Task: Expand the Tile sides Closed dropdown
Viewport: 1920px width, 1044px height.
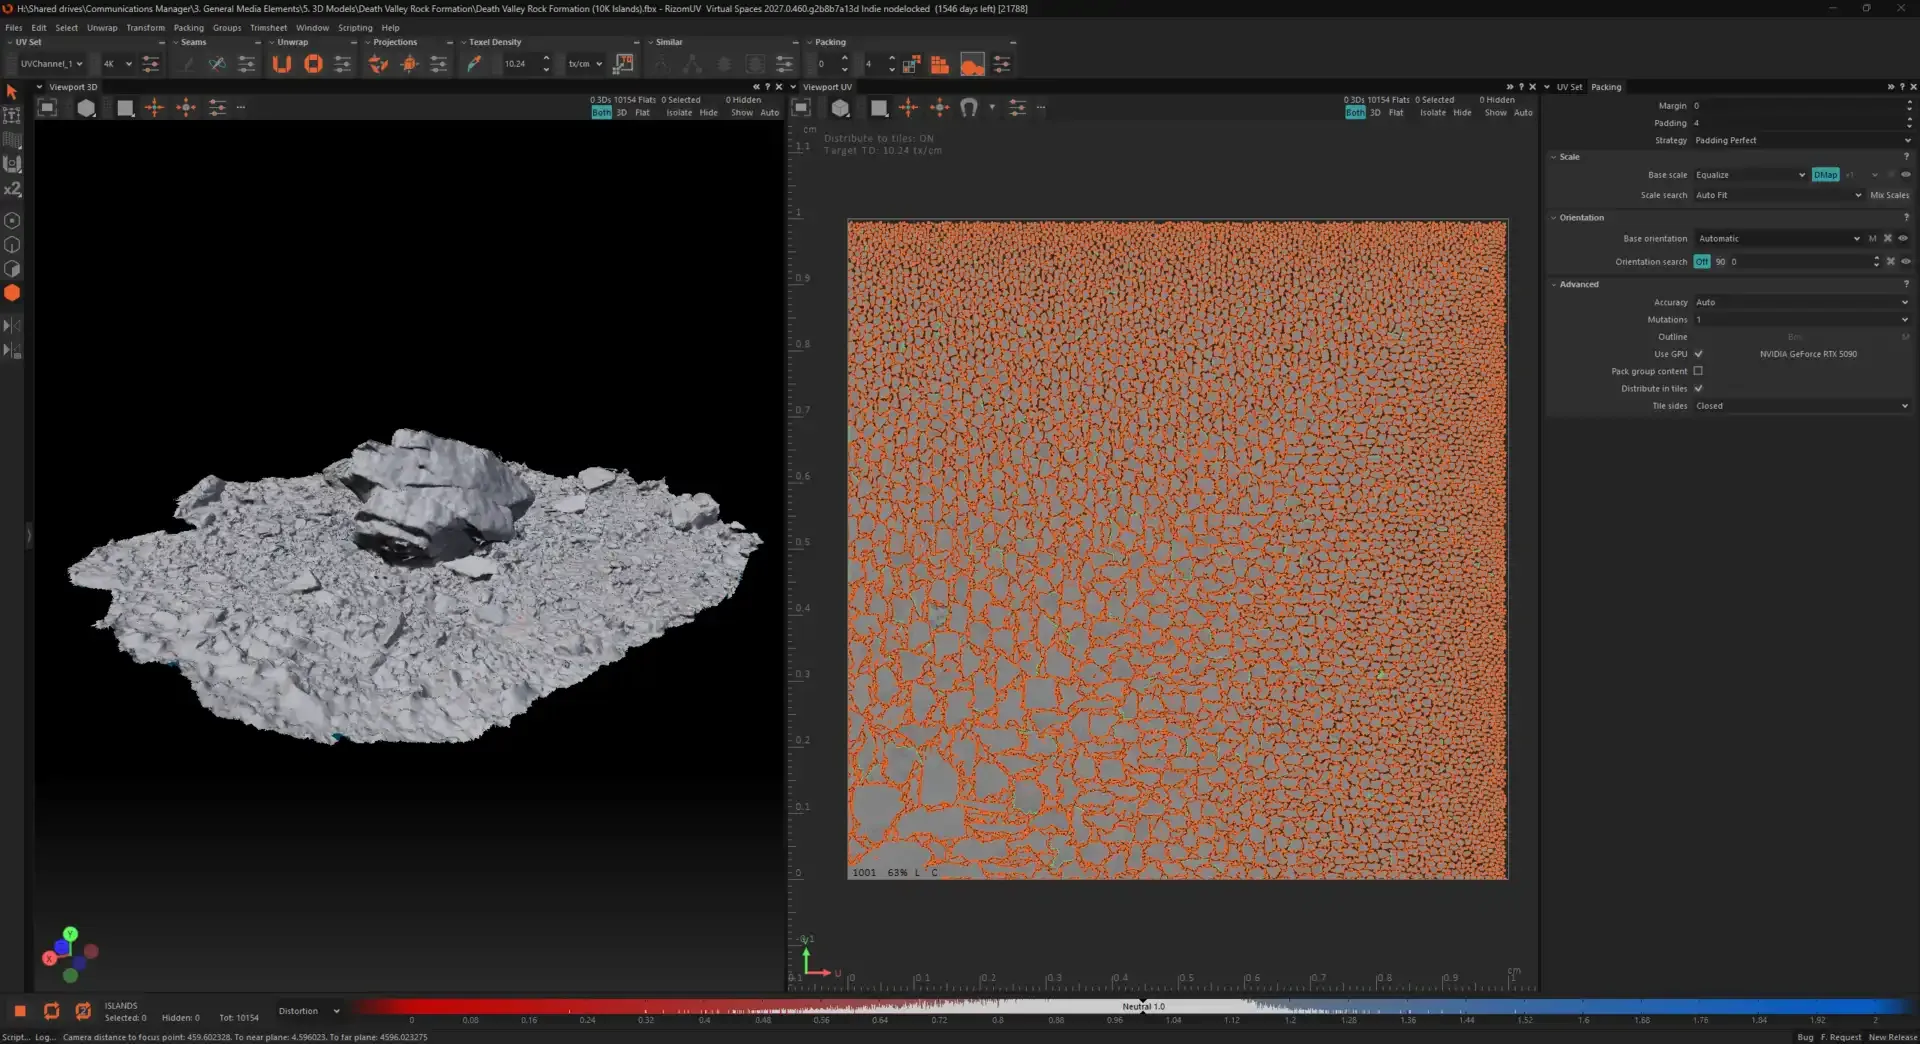Action: point(1802,406)
